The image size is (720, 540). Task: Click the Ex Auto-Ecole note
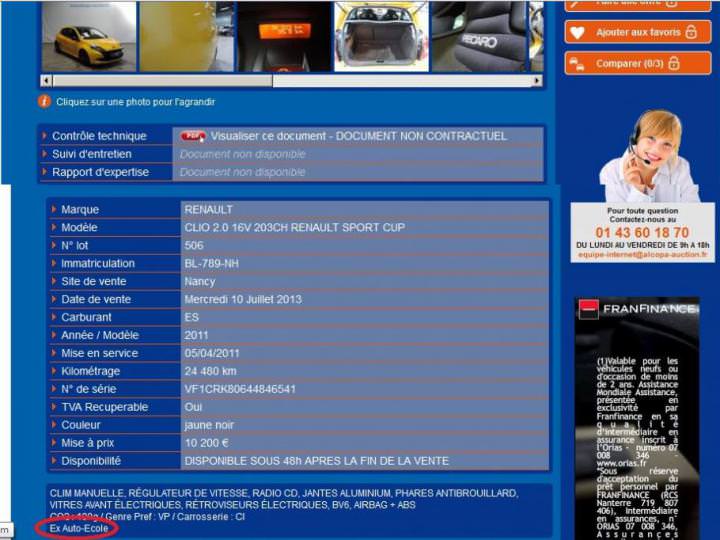tap(79, 528)
